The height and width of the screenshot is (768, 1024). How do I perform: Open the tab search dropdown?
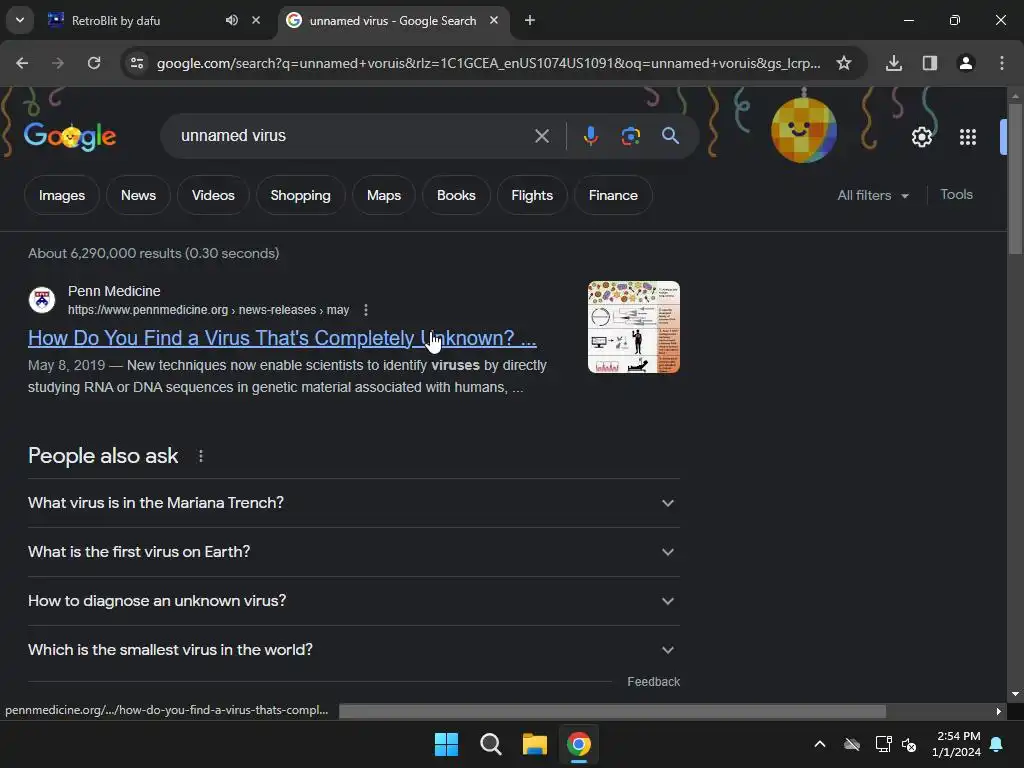[20, 20]
